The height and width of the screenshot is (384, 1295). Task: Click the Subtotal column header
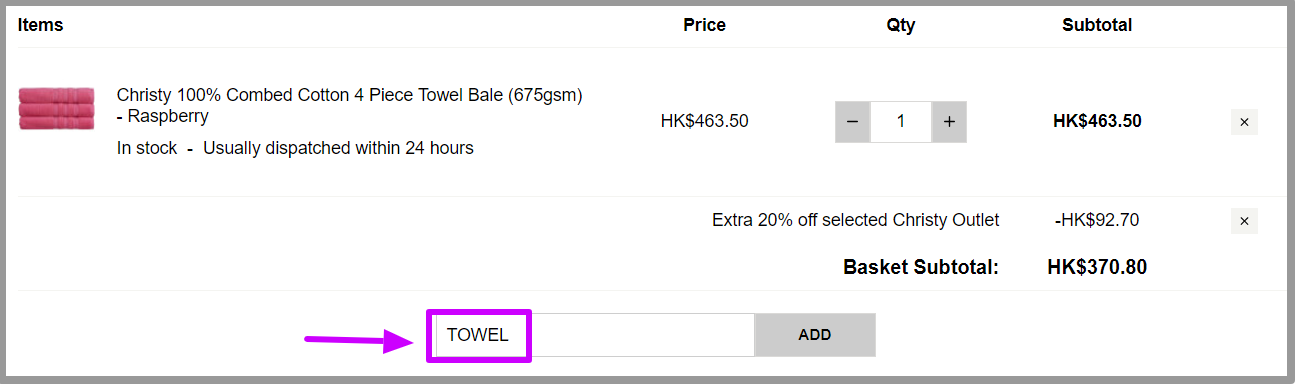1097,25
